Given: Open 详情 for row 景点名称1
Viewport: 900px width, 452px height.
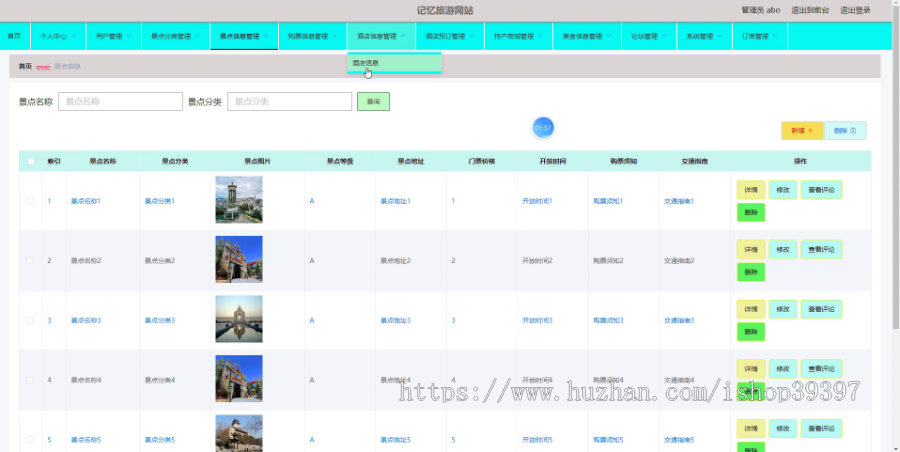Looking at the screenshot, I should pyautogui.click(x=751, y=190).
